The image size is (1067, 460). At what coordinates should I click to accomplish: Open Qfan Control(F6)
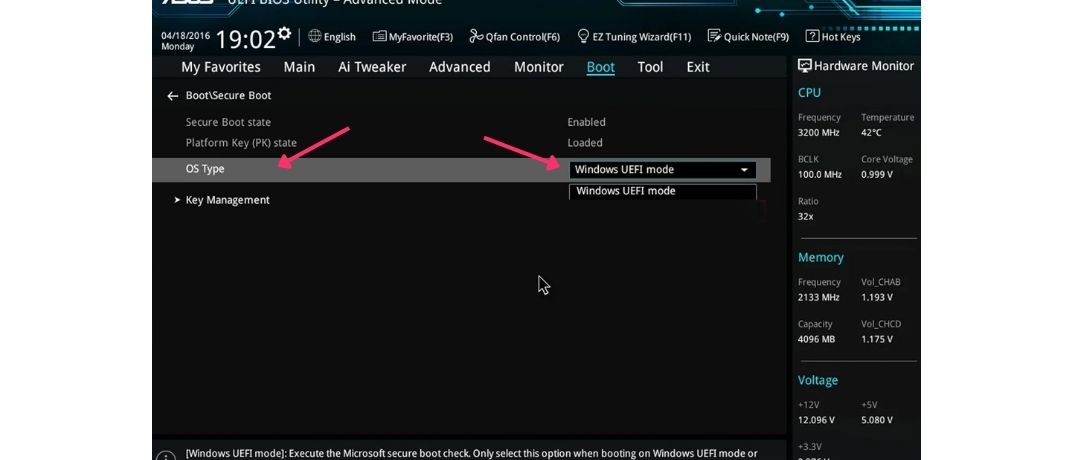514,37
